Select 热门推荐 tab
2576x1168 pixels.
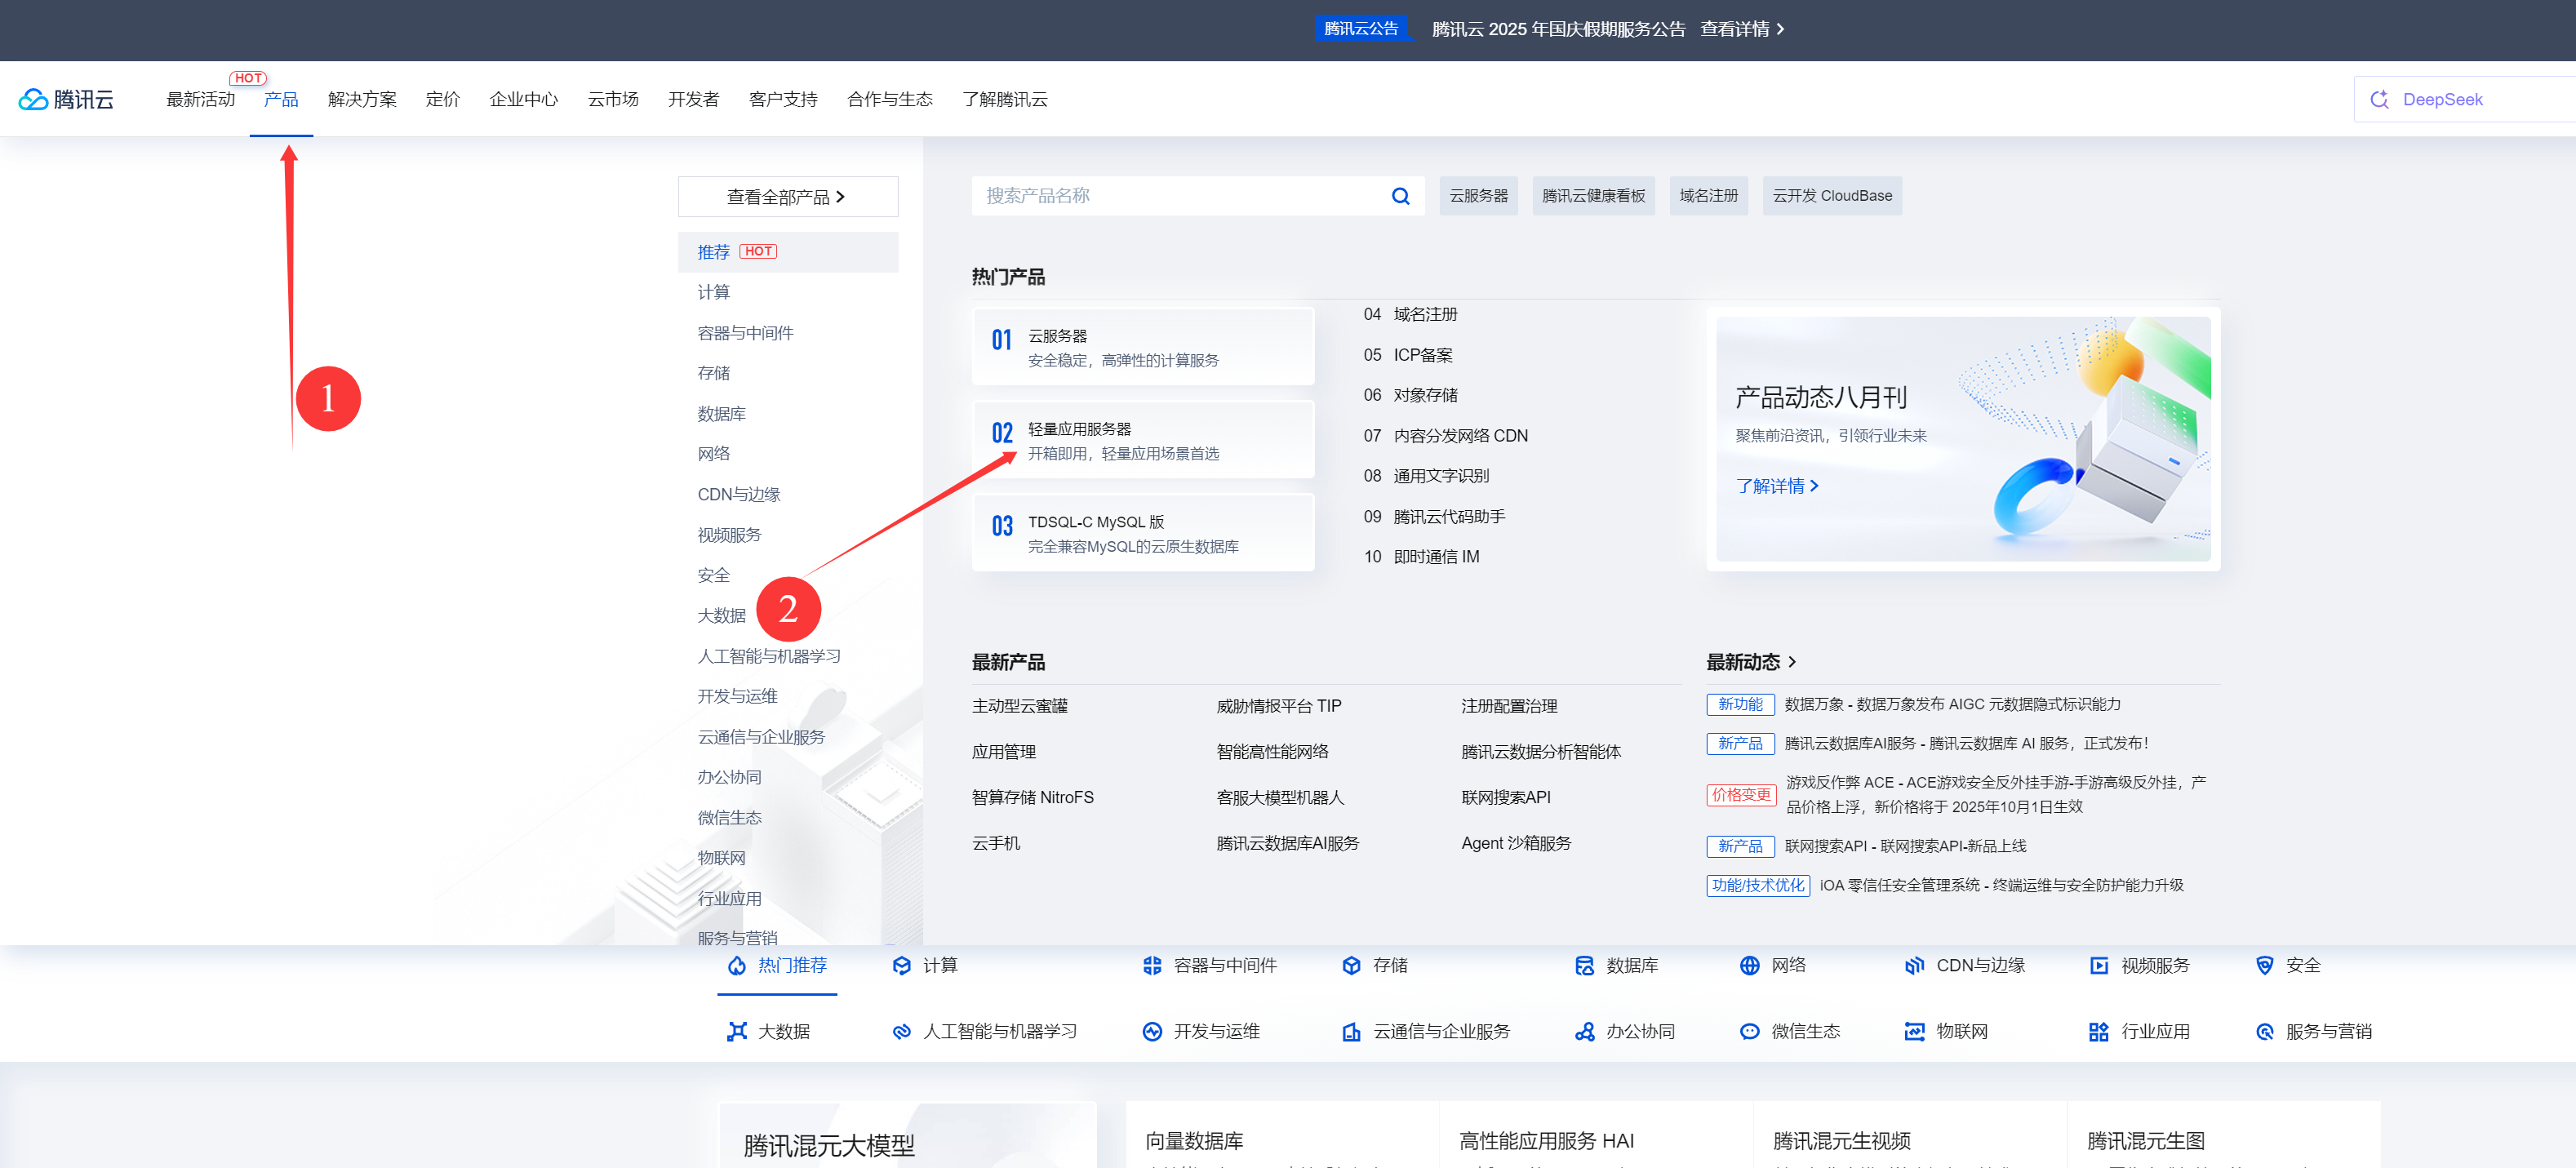click(x=777, y=965)
